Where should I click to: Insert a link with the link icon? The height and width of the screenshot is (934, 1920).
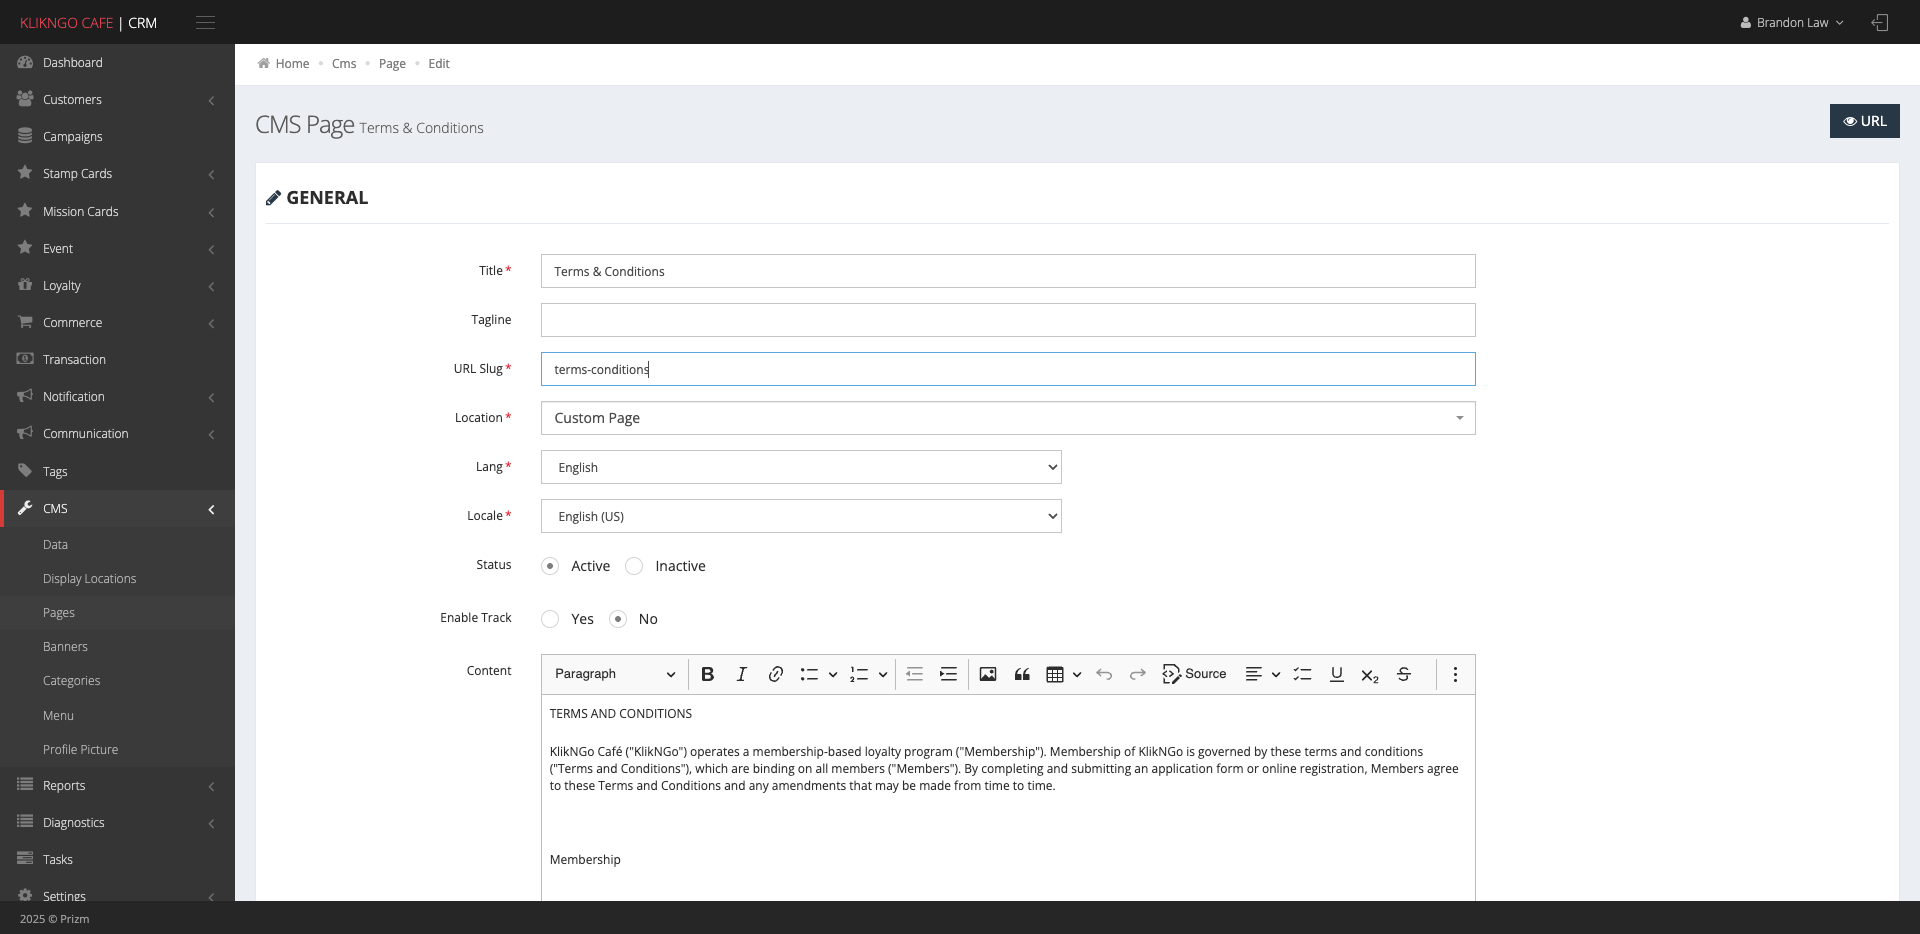point(775,674)
